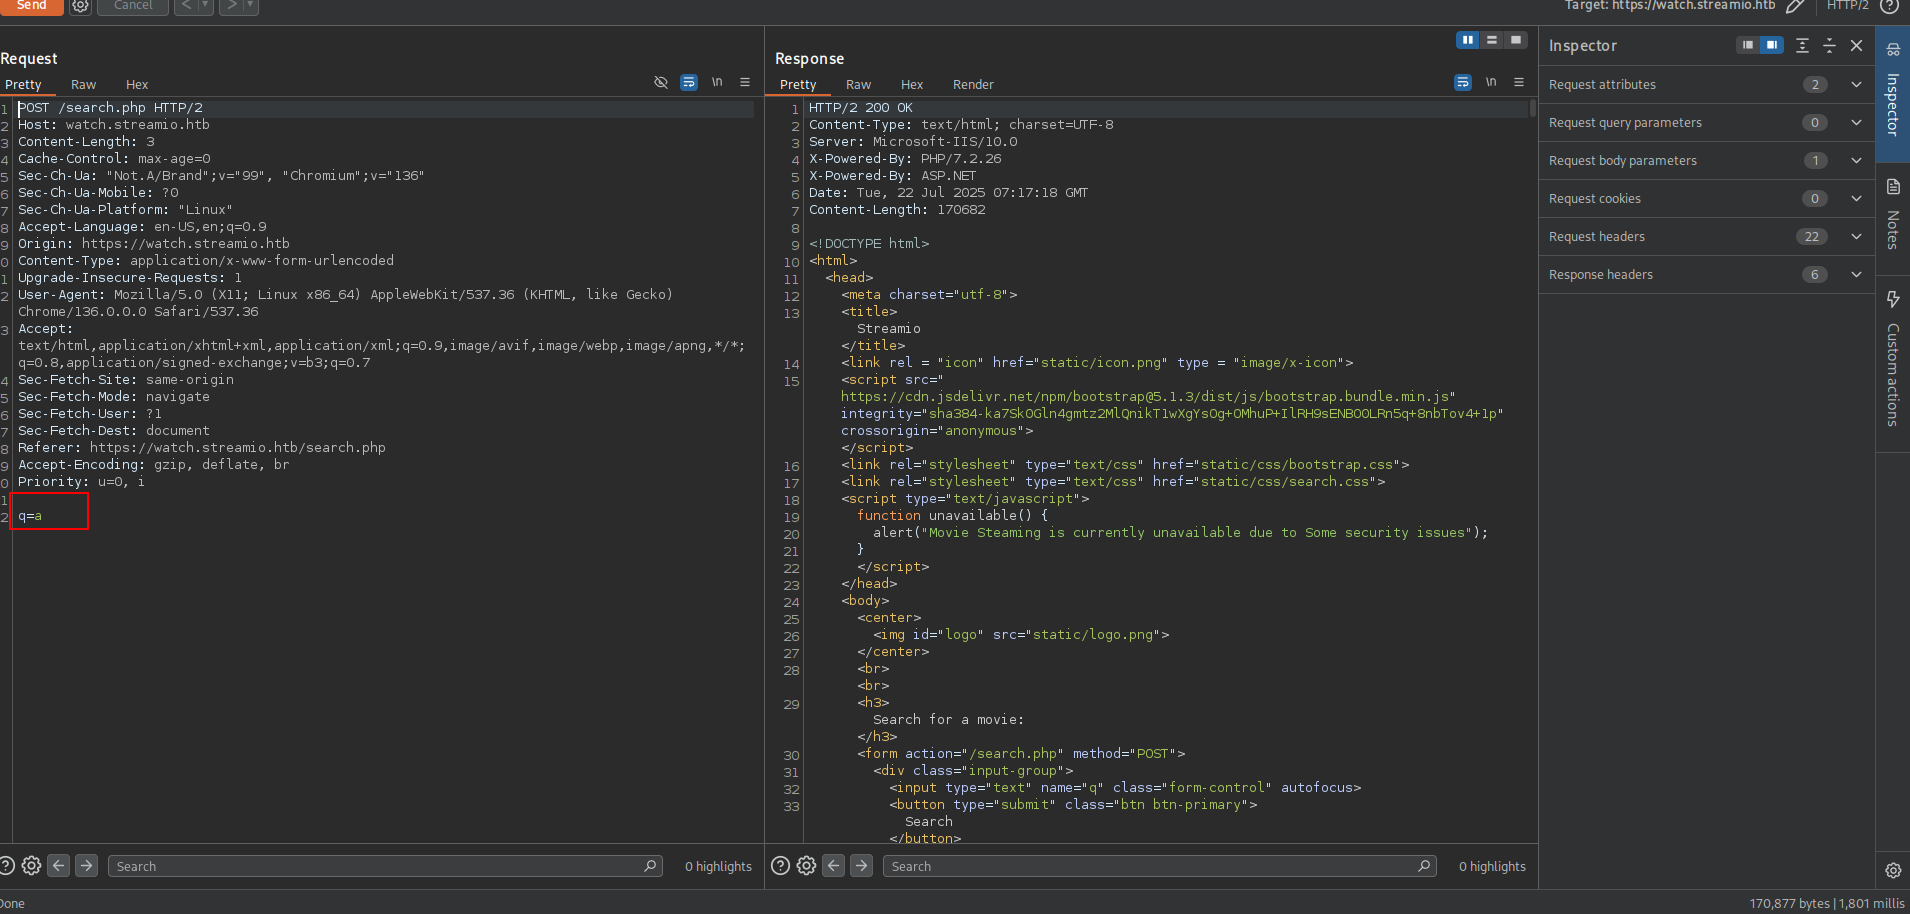Screen dimensions: 1910x914
Task: Open Repeater send settings gear icon
Action: click(81, 6)
